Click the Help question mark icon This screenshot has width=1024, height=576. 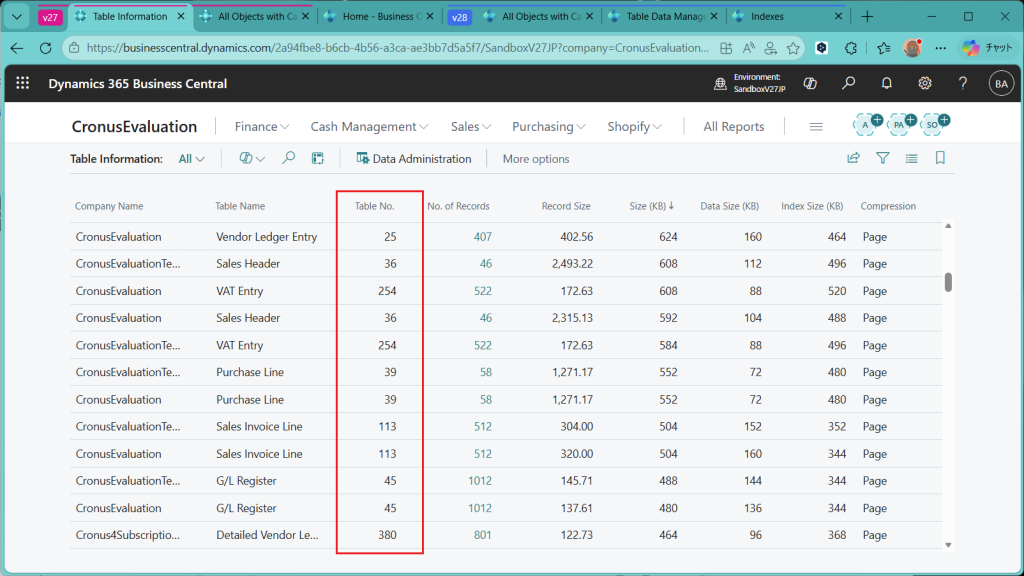click(963, 84)
